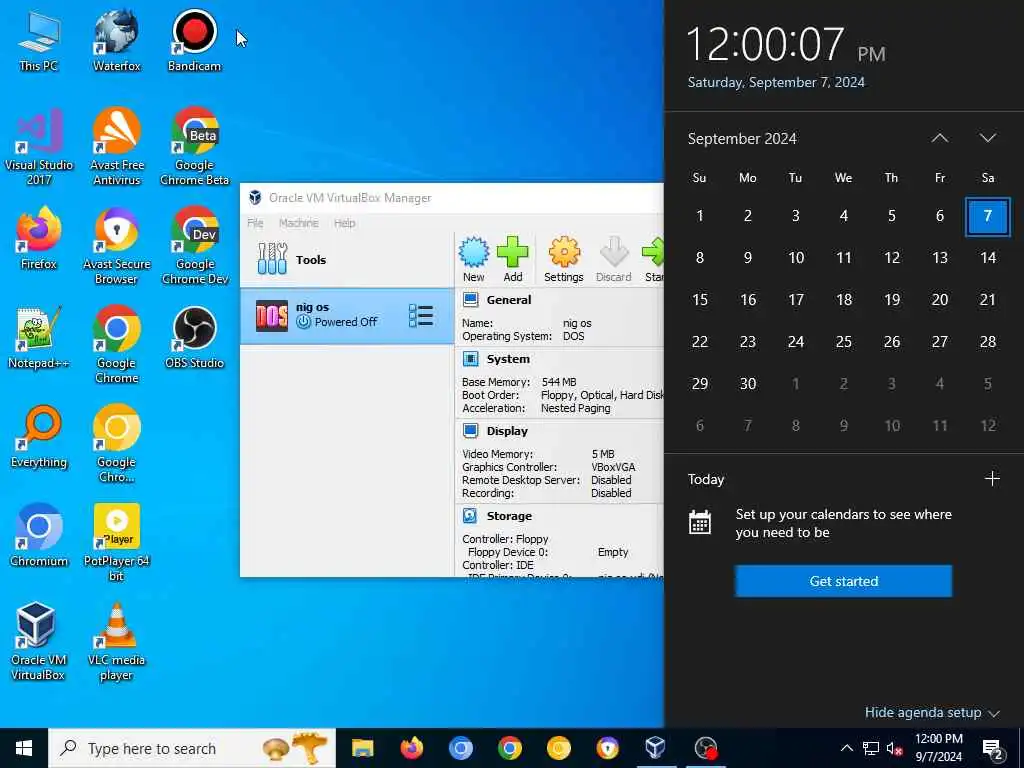Click the muted volume tray icon
The image size is (1024, 768).
894,748
